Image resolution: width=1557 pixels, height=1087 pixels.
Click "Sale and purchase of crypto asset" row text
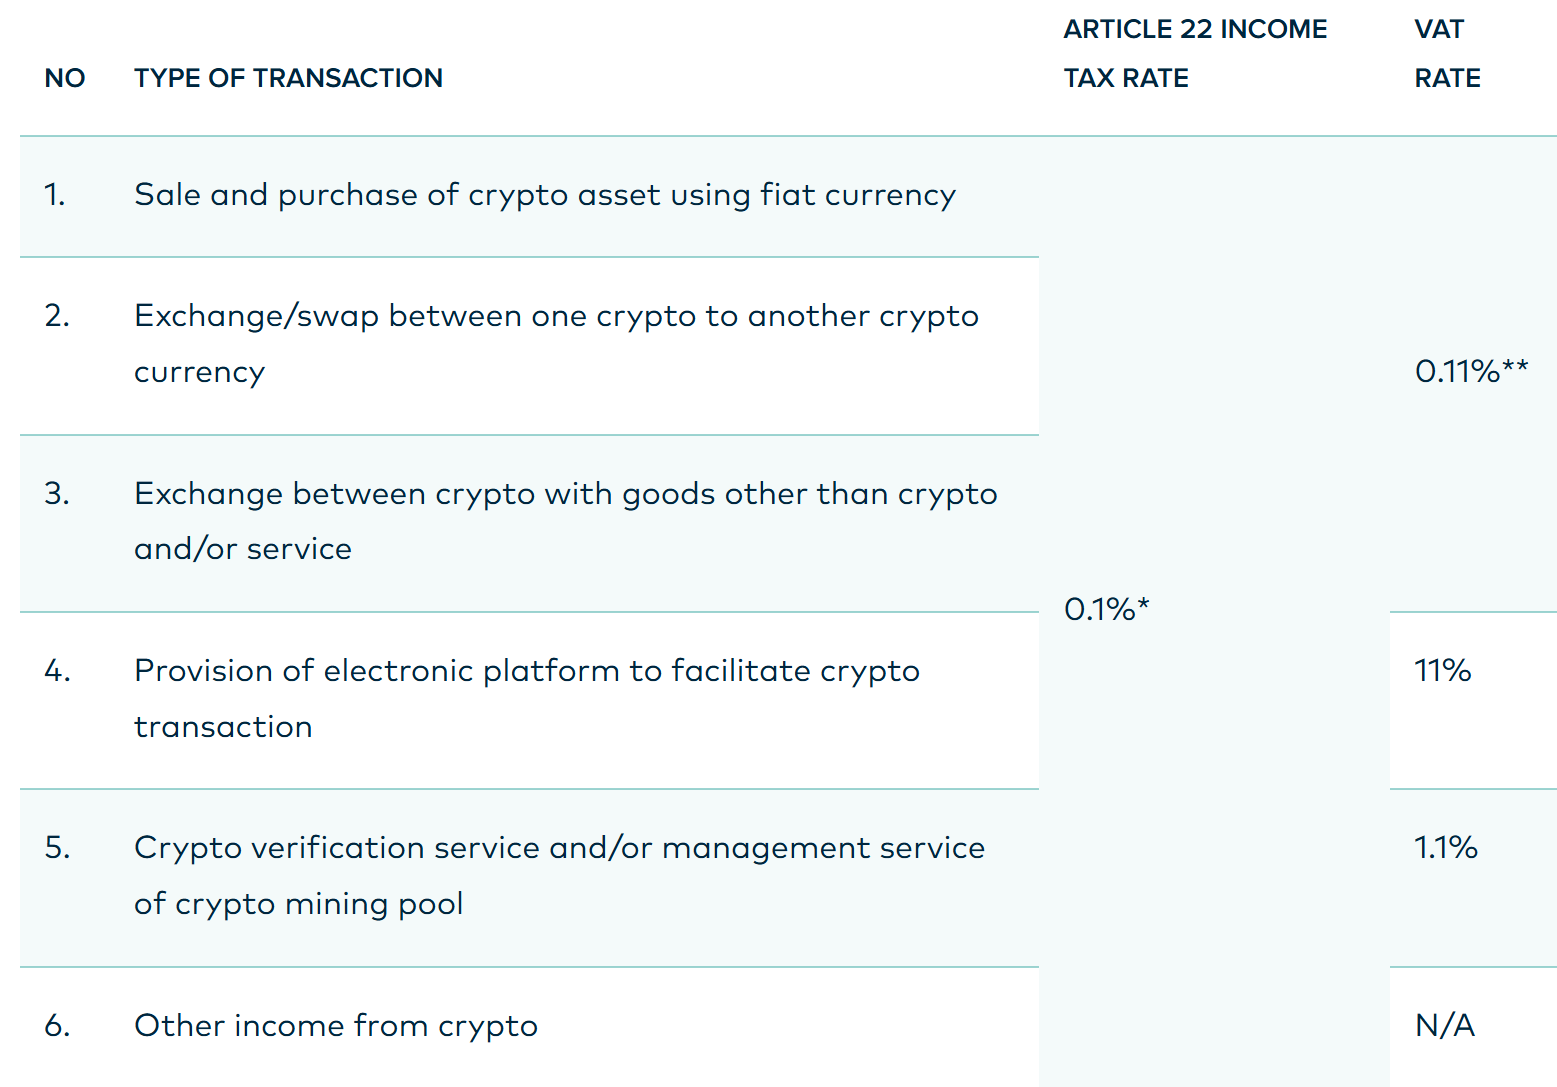click(544, 195)
